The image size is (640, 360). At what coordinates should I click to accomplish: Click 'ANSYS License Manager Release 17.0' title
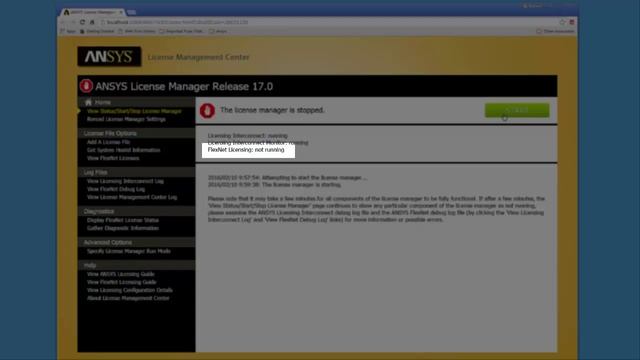(x=184, y=87)
